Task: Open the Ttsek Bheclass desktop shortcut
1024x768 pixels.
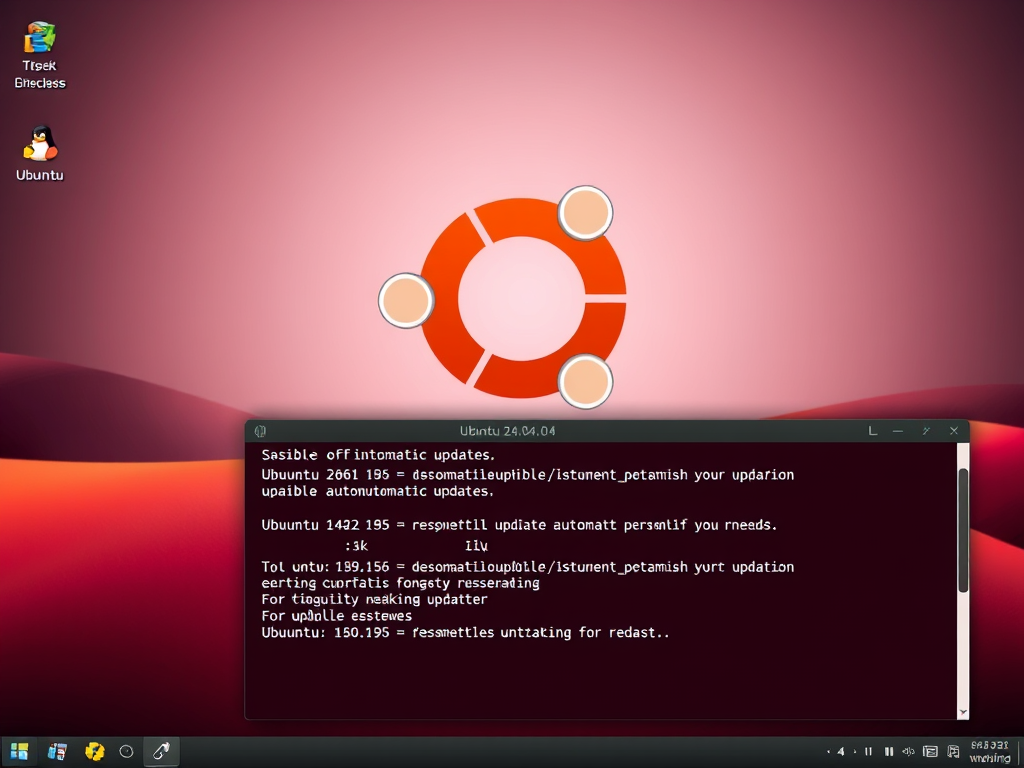Action: point(40,55)
